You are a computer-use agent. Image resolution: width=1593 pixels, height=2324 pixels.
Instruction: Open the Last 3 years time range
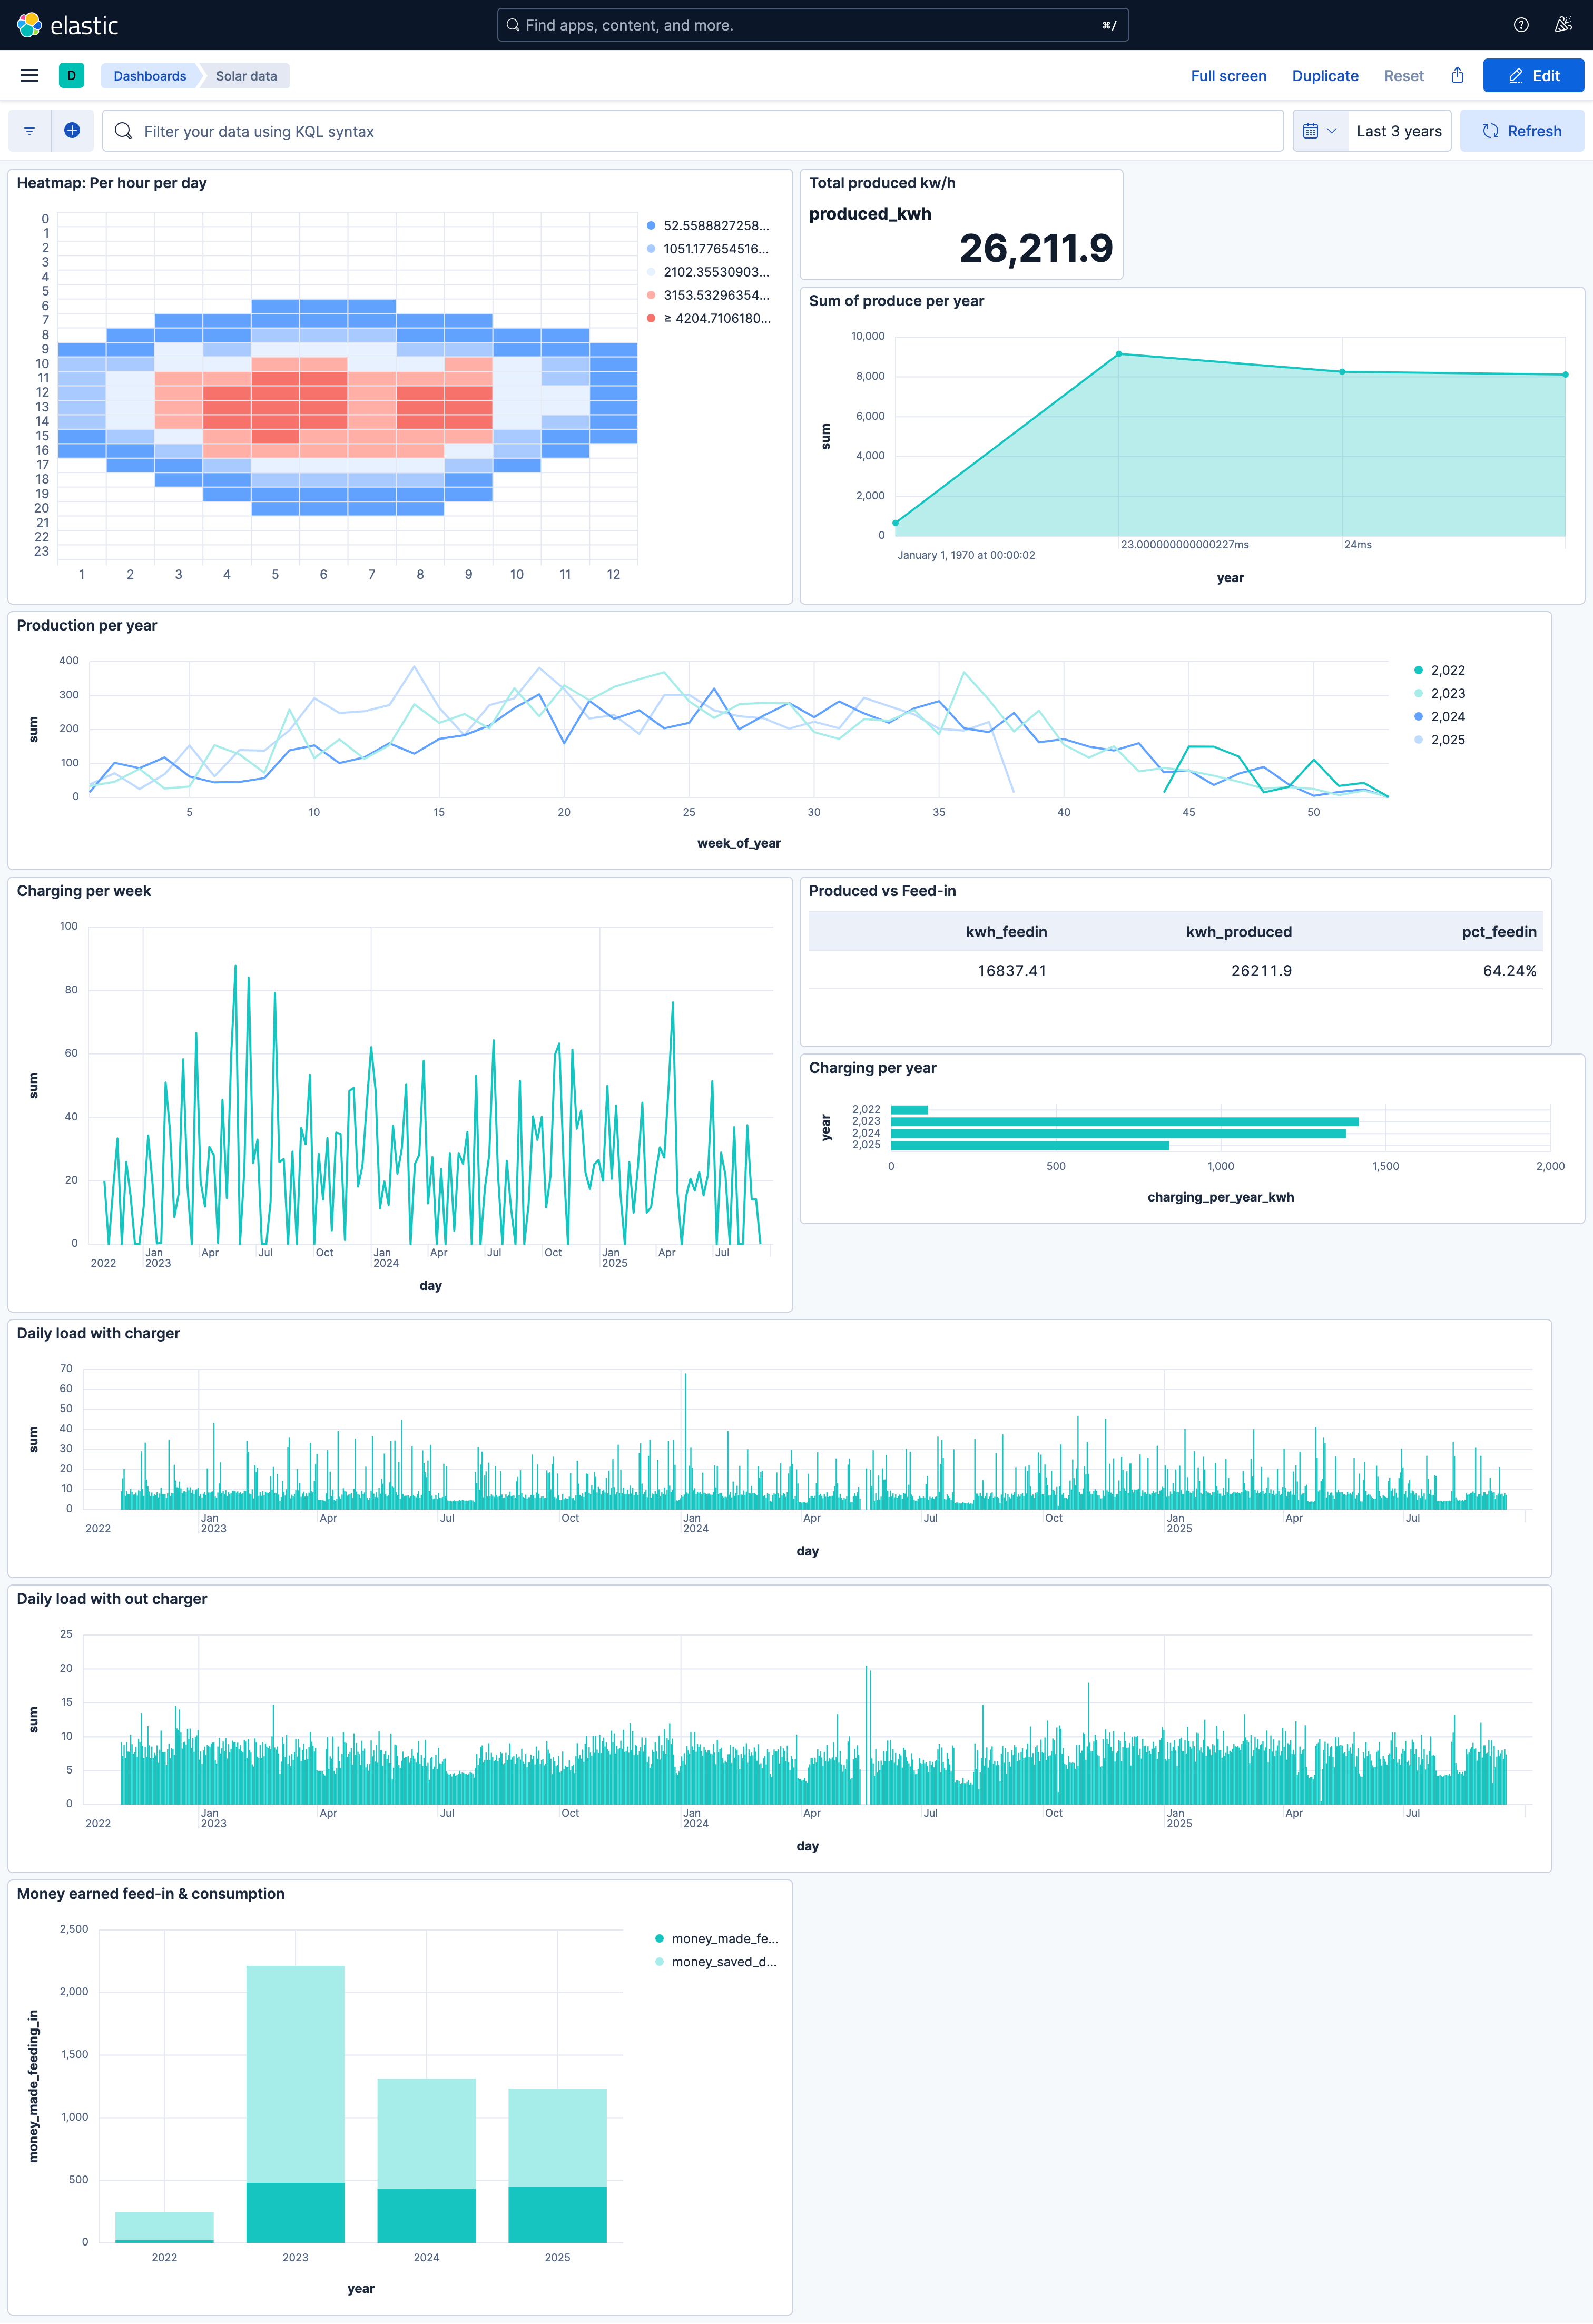tap(1398, 131)
